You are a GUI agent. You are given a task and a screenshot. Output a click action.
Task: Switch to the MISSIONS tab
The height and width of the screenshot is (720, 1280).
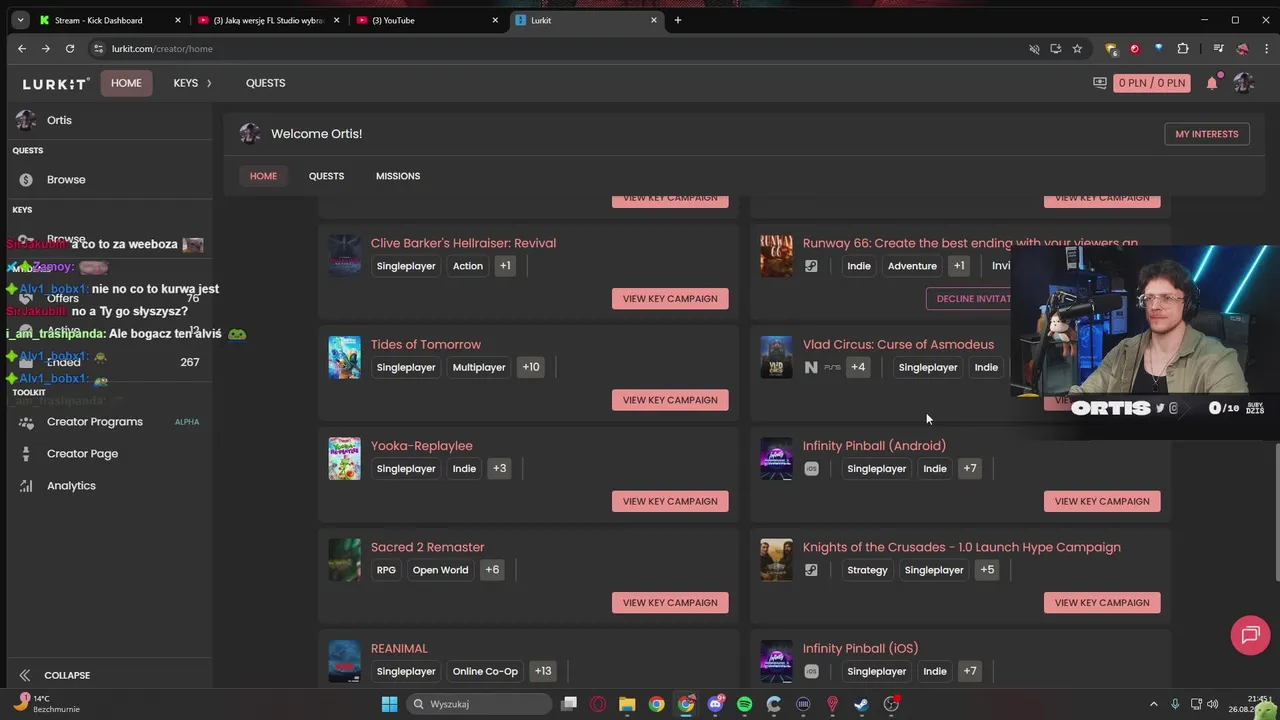(398, 176)
